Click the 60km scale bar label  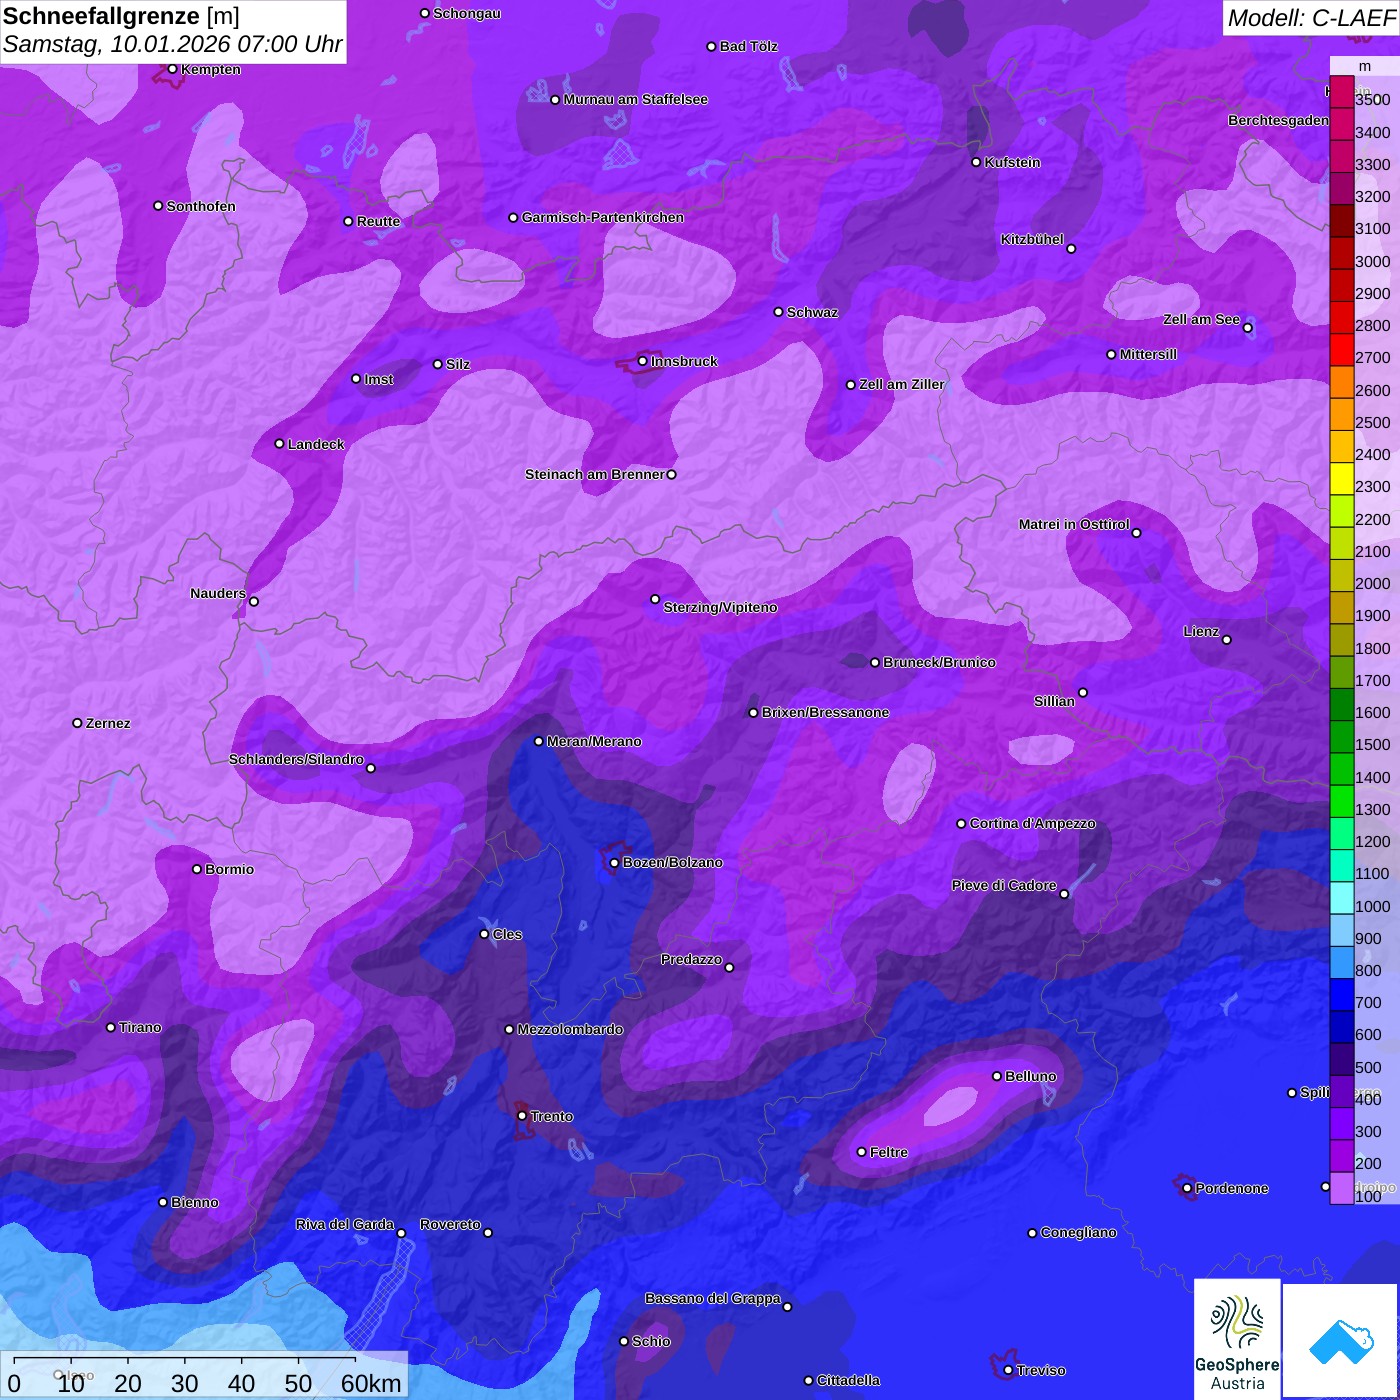(x=371, y=1383)
